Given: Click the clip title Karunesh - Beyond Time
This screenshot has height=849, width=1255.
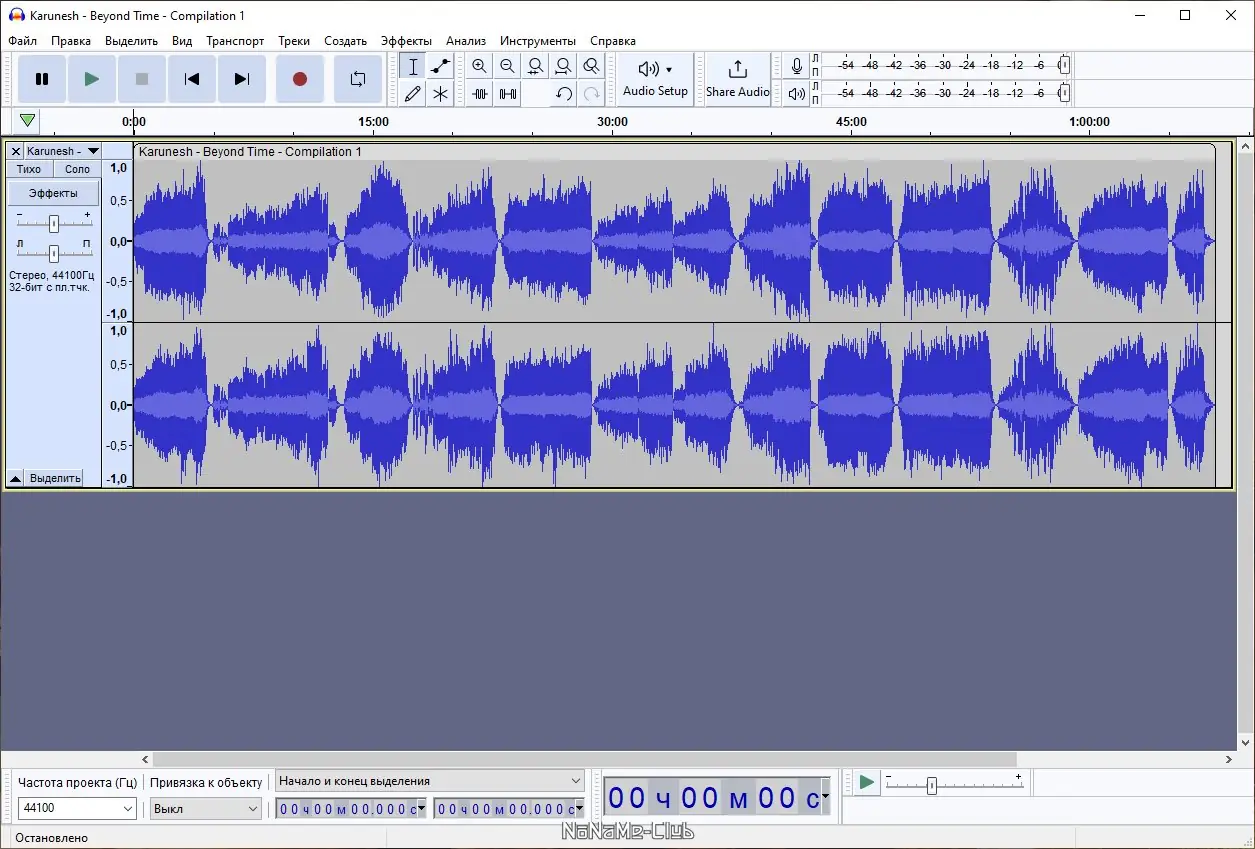Looking at the screenshot, I should coord(250,152).
